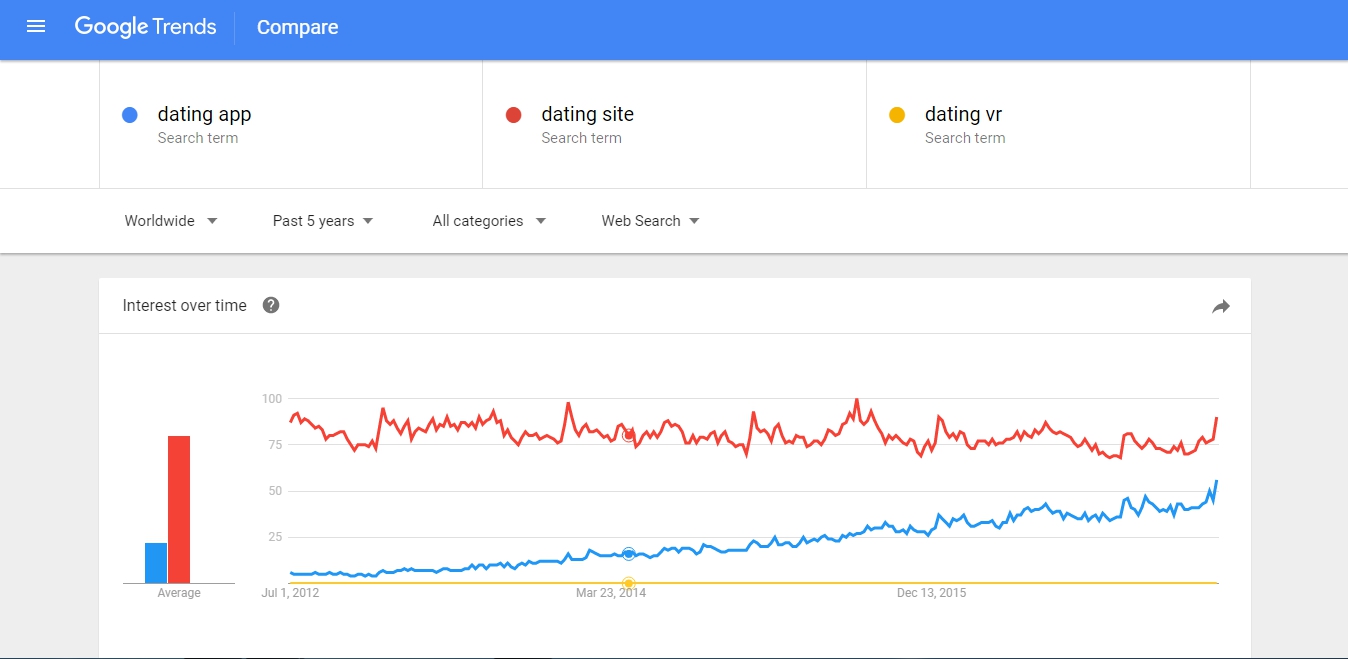Open the Interest over time help icon
Image resolution: width=1348 pixels, height=659 pixels.
coord(271,305)
